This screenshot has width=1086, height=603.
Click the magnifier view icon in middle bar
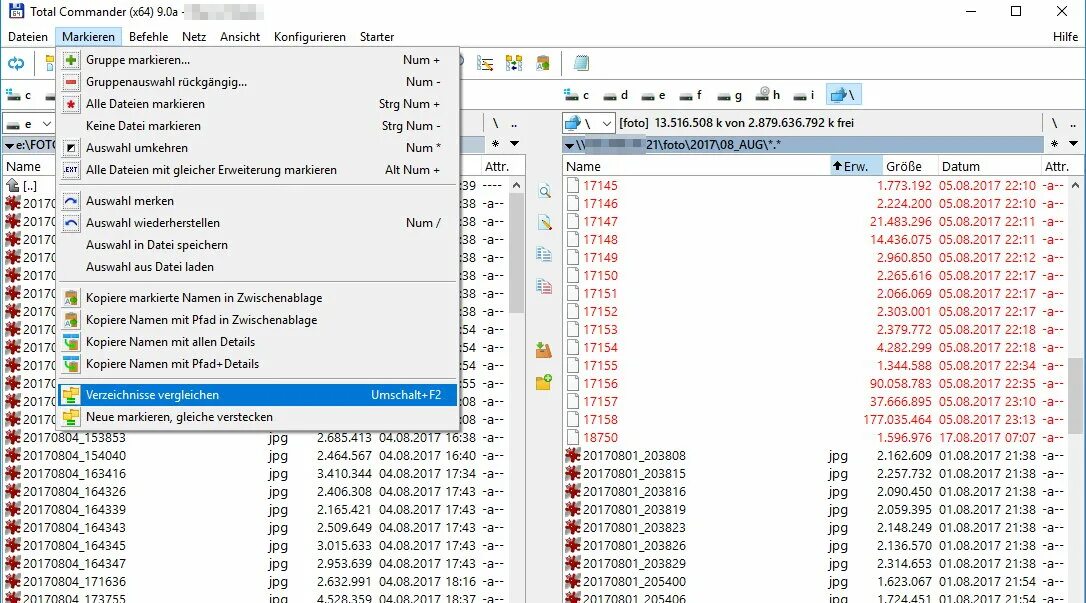(x=544, y=192)
